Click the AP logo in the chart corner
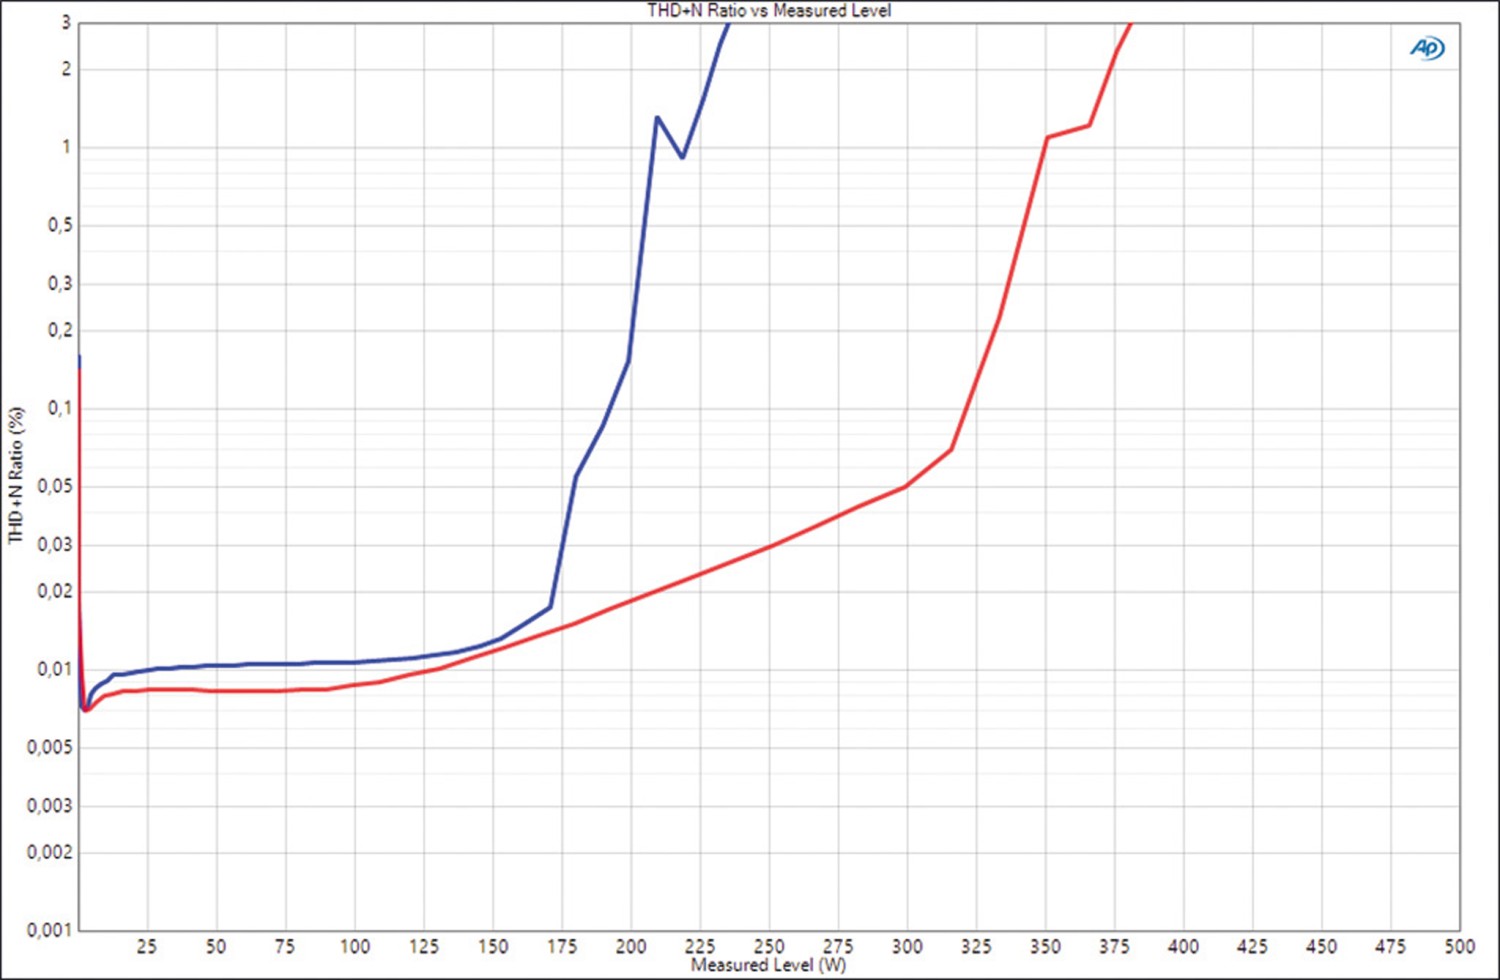This screenshot has width=1500, height=980. pos(1427,48)
